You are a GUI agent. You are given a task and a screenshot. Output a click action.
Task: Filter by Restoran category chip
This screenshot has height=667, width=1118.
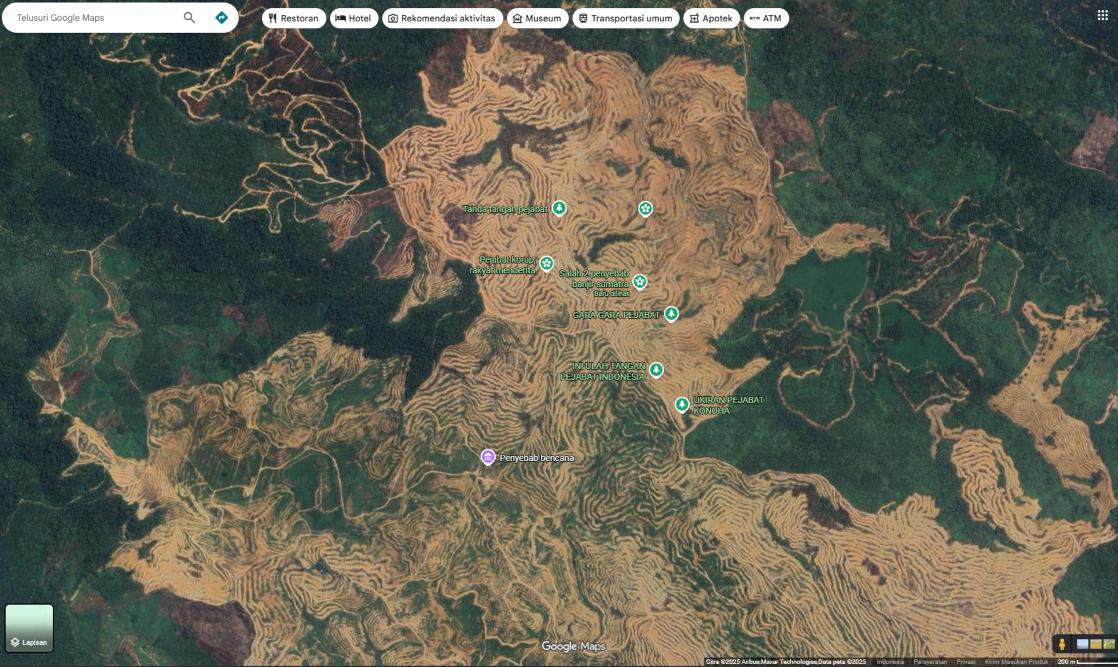tap(294, 18)
